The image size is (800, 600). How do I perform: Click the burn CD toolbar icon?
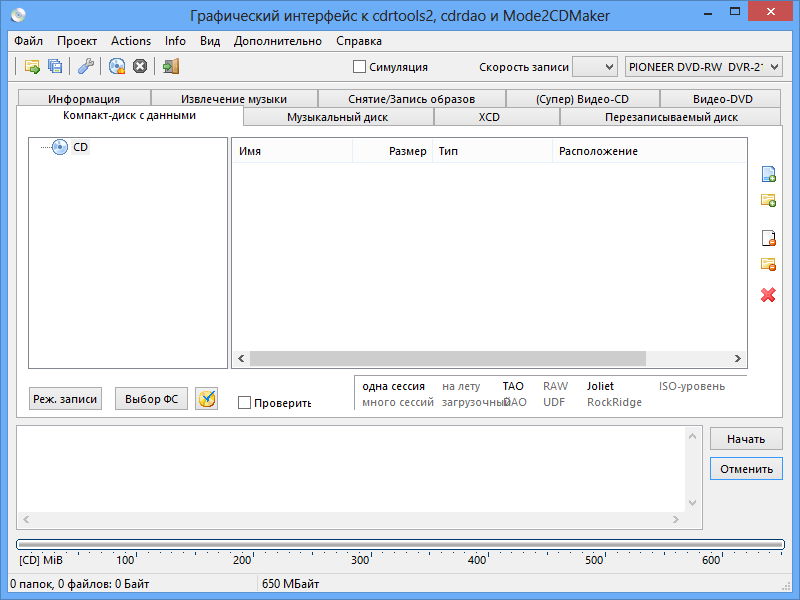tap(117, 66)
